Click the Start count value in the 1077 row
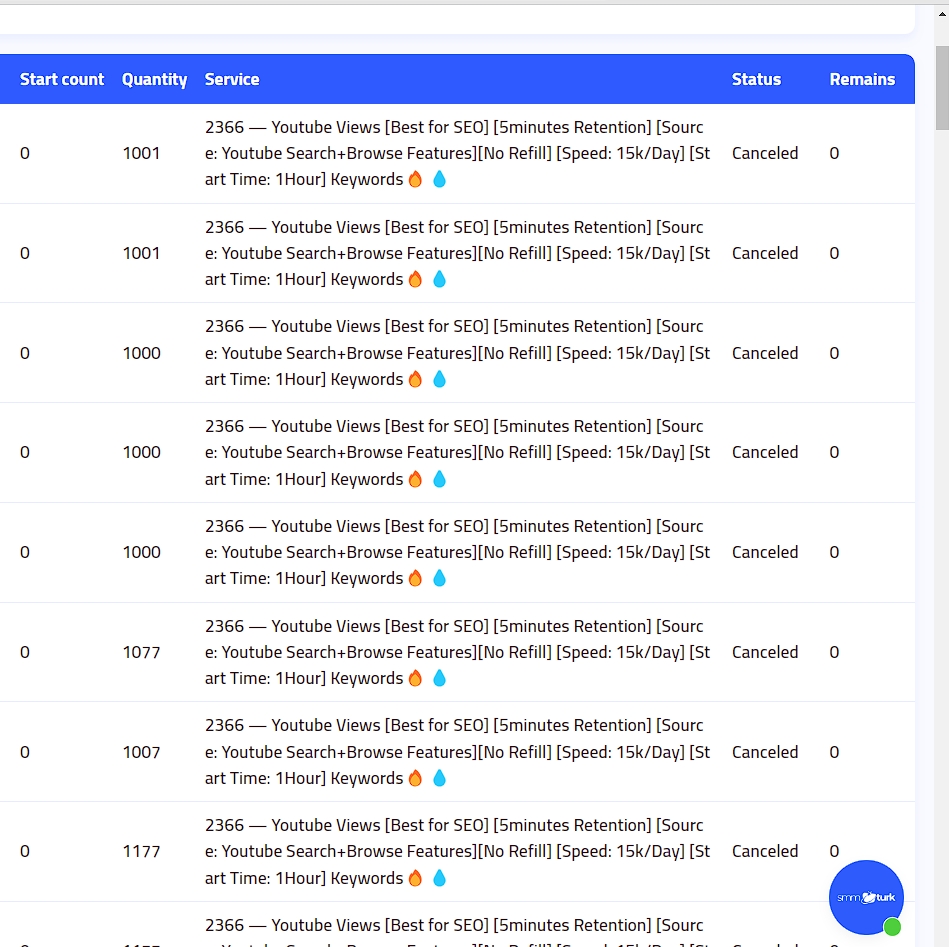The image size is (949, 947). click(x=25, y=652)
